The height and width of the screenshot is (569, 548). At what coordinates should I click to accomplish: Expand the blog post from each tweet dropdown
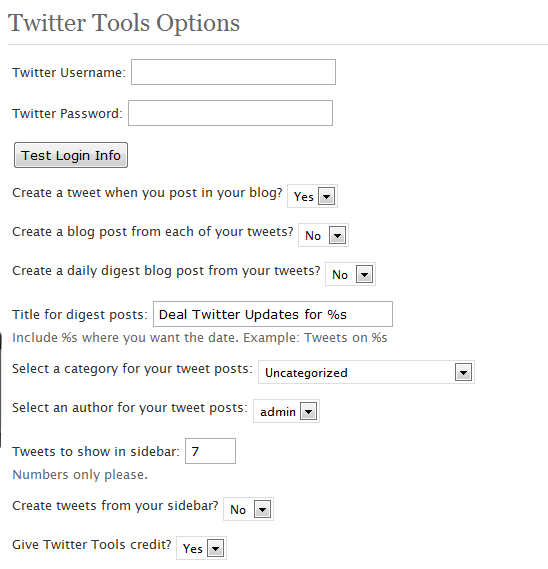point(323,236)
